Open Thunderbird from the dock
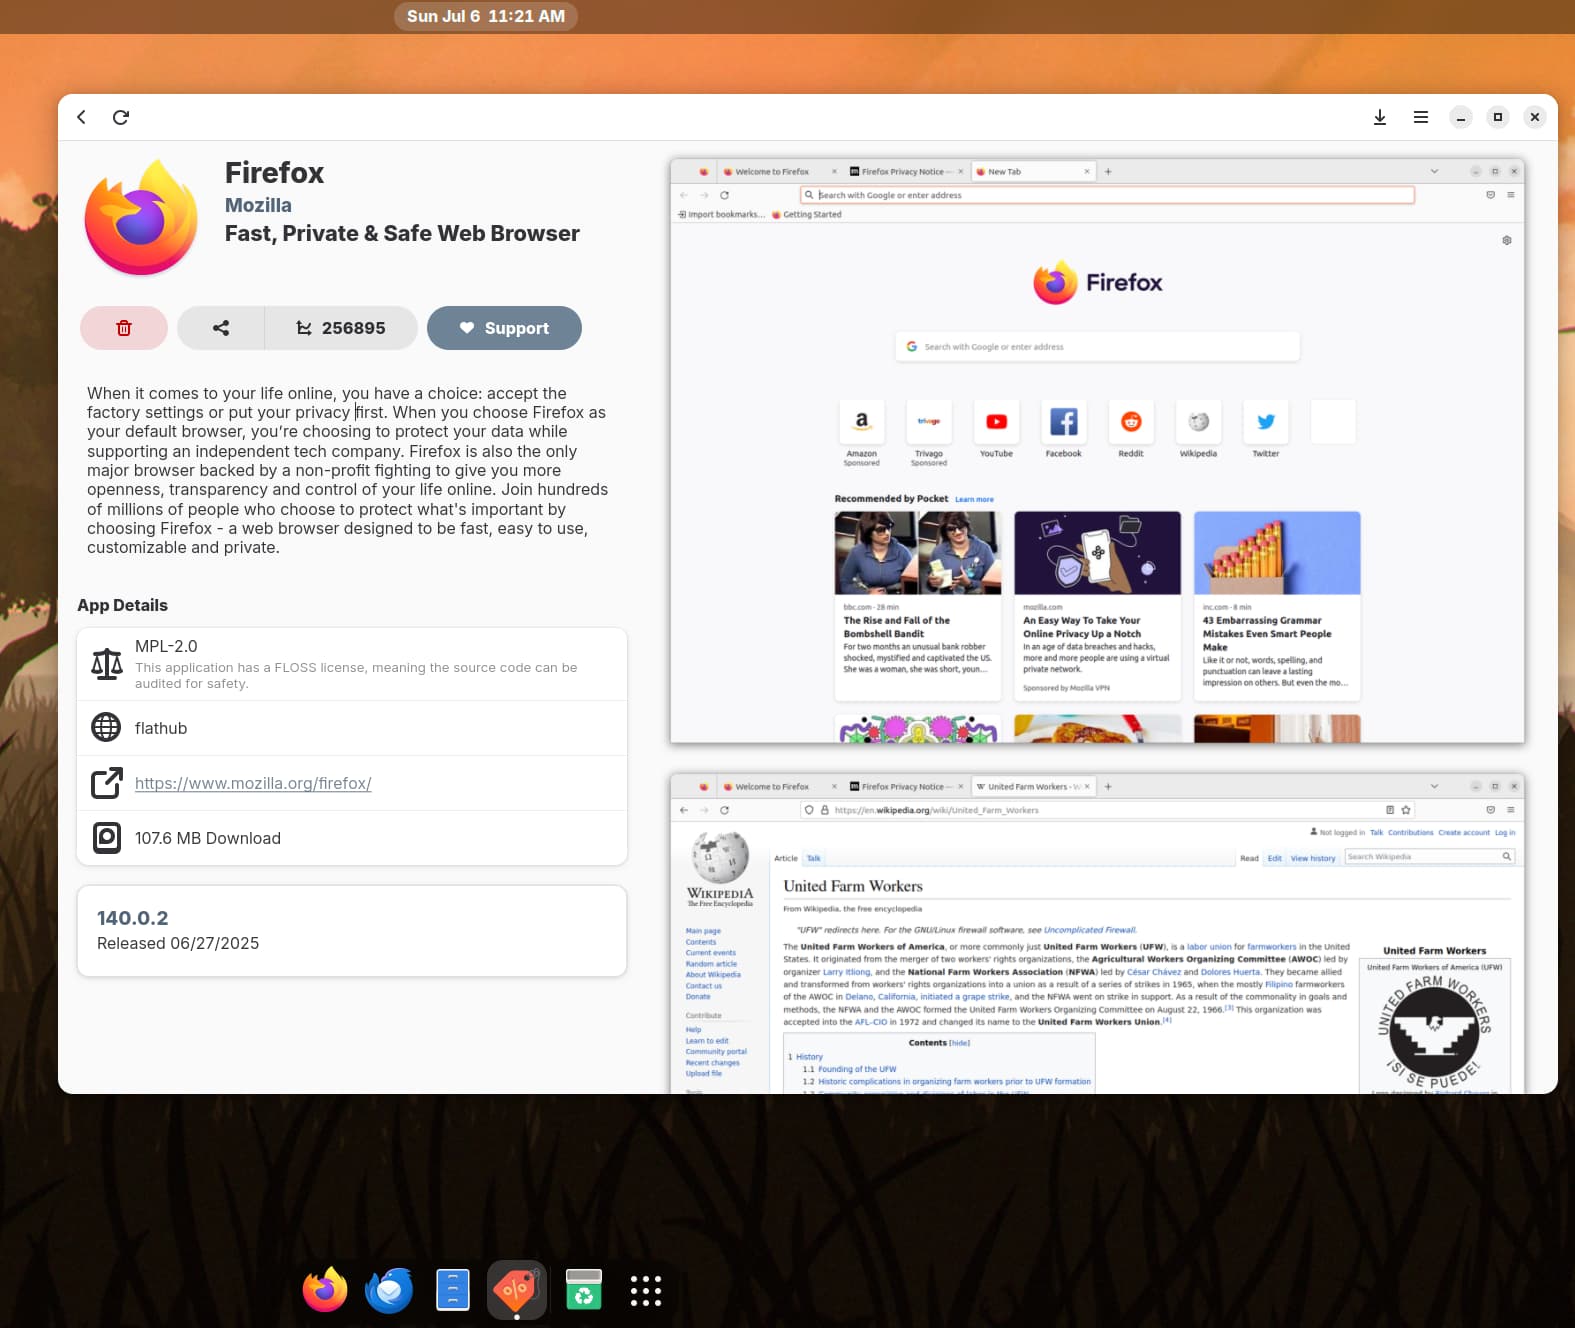The height and width of the screenshot is (1328, 1575). click(389, 1290)
